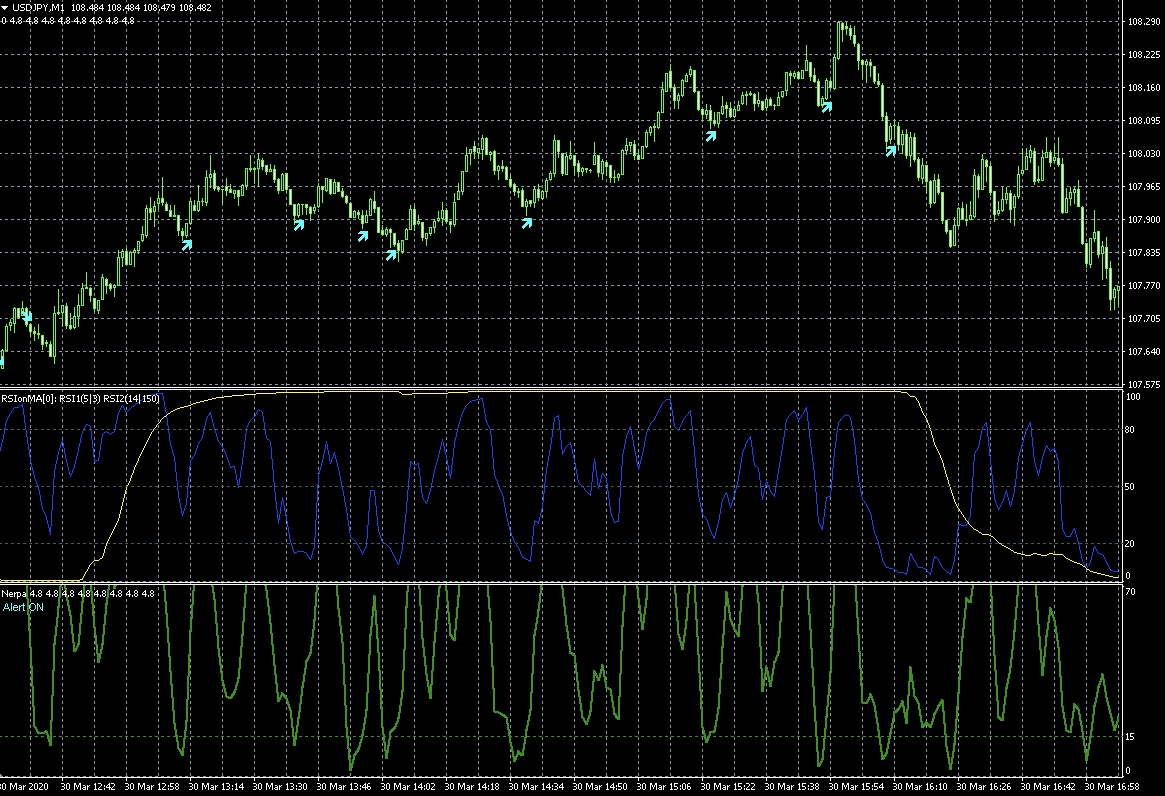Click the 107.900 price axis label

click(x=1143, y=219)
